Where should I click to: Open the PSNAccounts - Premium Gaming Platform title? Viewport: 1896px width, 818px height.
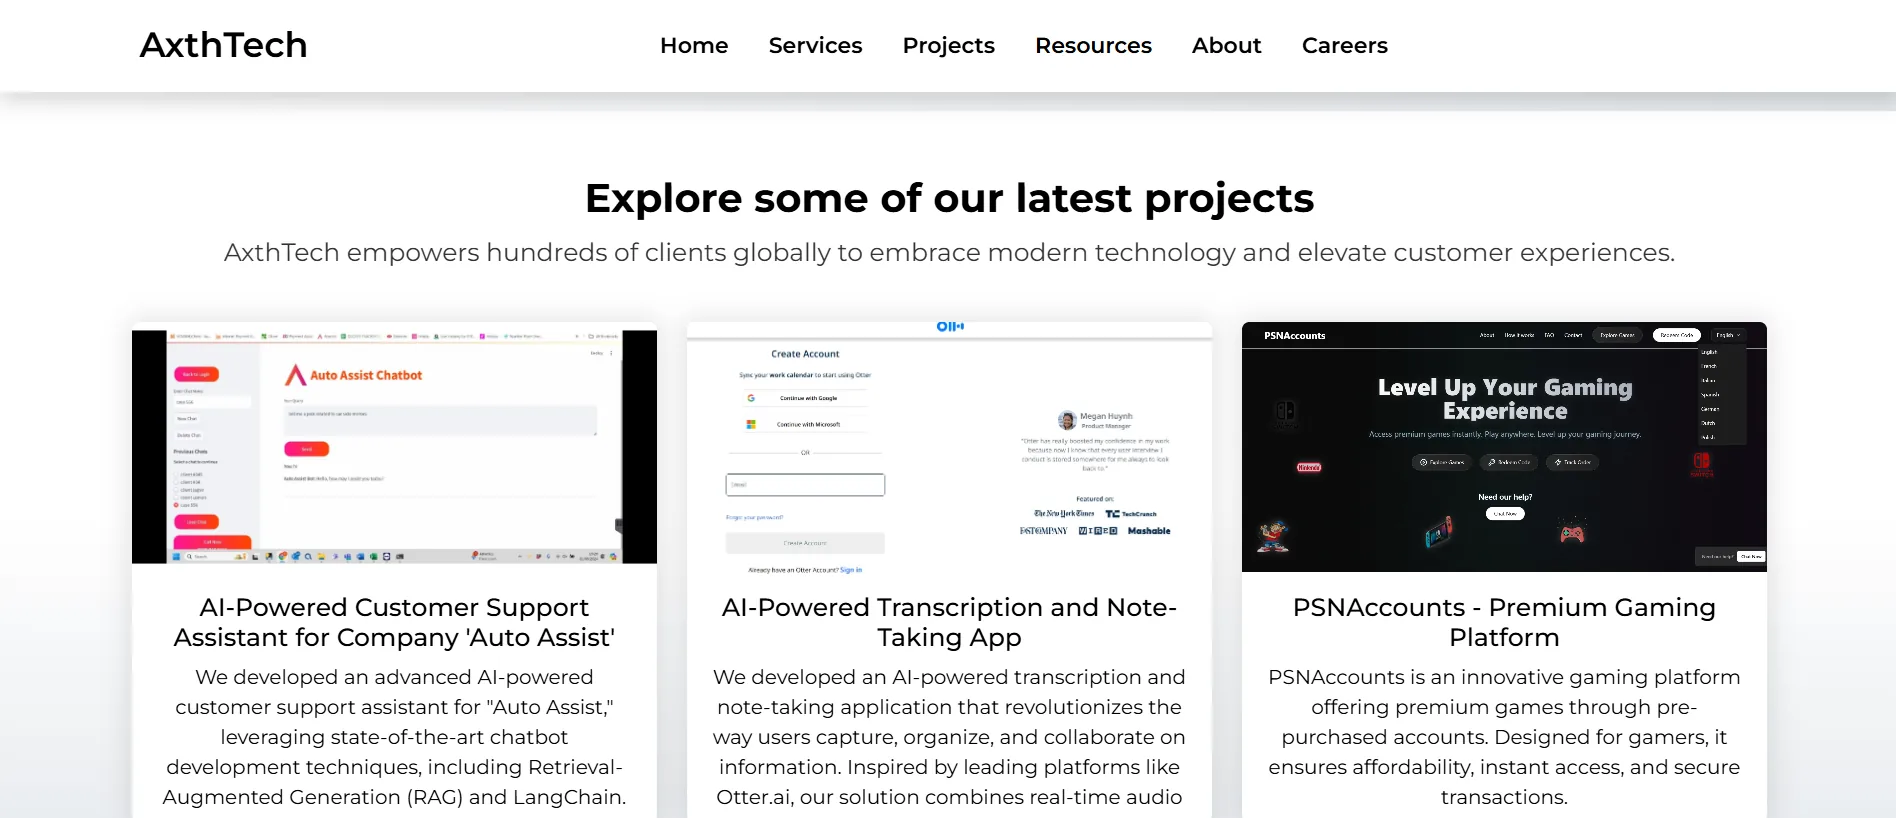click(x=1504, y=622)
